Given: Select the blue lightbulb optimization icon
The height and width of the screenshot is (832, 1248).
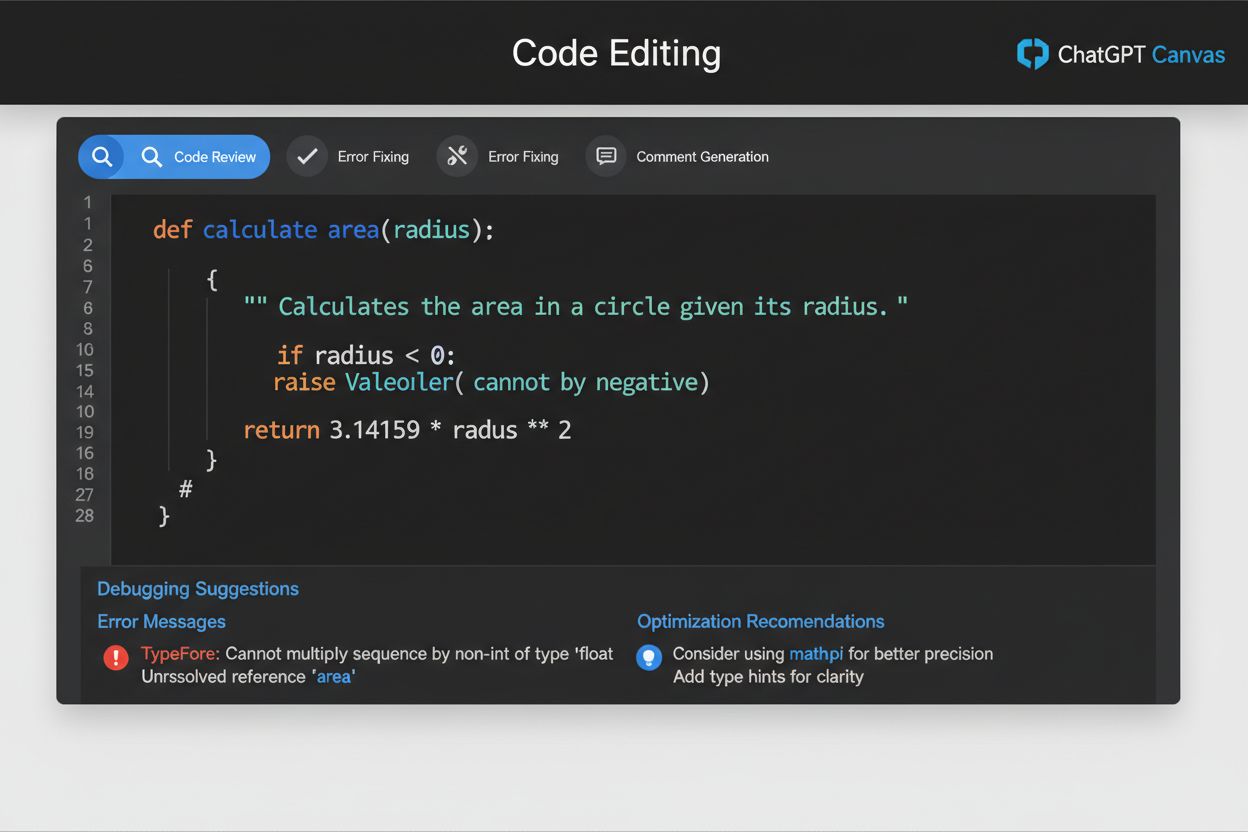Looking at the screenshot, I should pos(648,658).
